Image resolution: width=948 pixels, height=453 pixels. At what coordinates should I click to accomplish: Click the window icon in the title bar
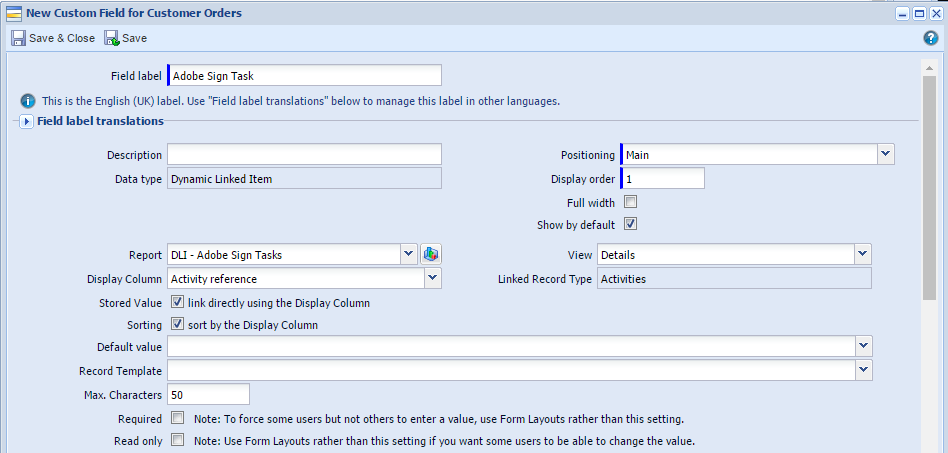(14, 13)
